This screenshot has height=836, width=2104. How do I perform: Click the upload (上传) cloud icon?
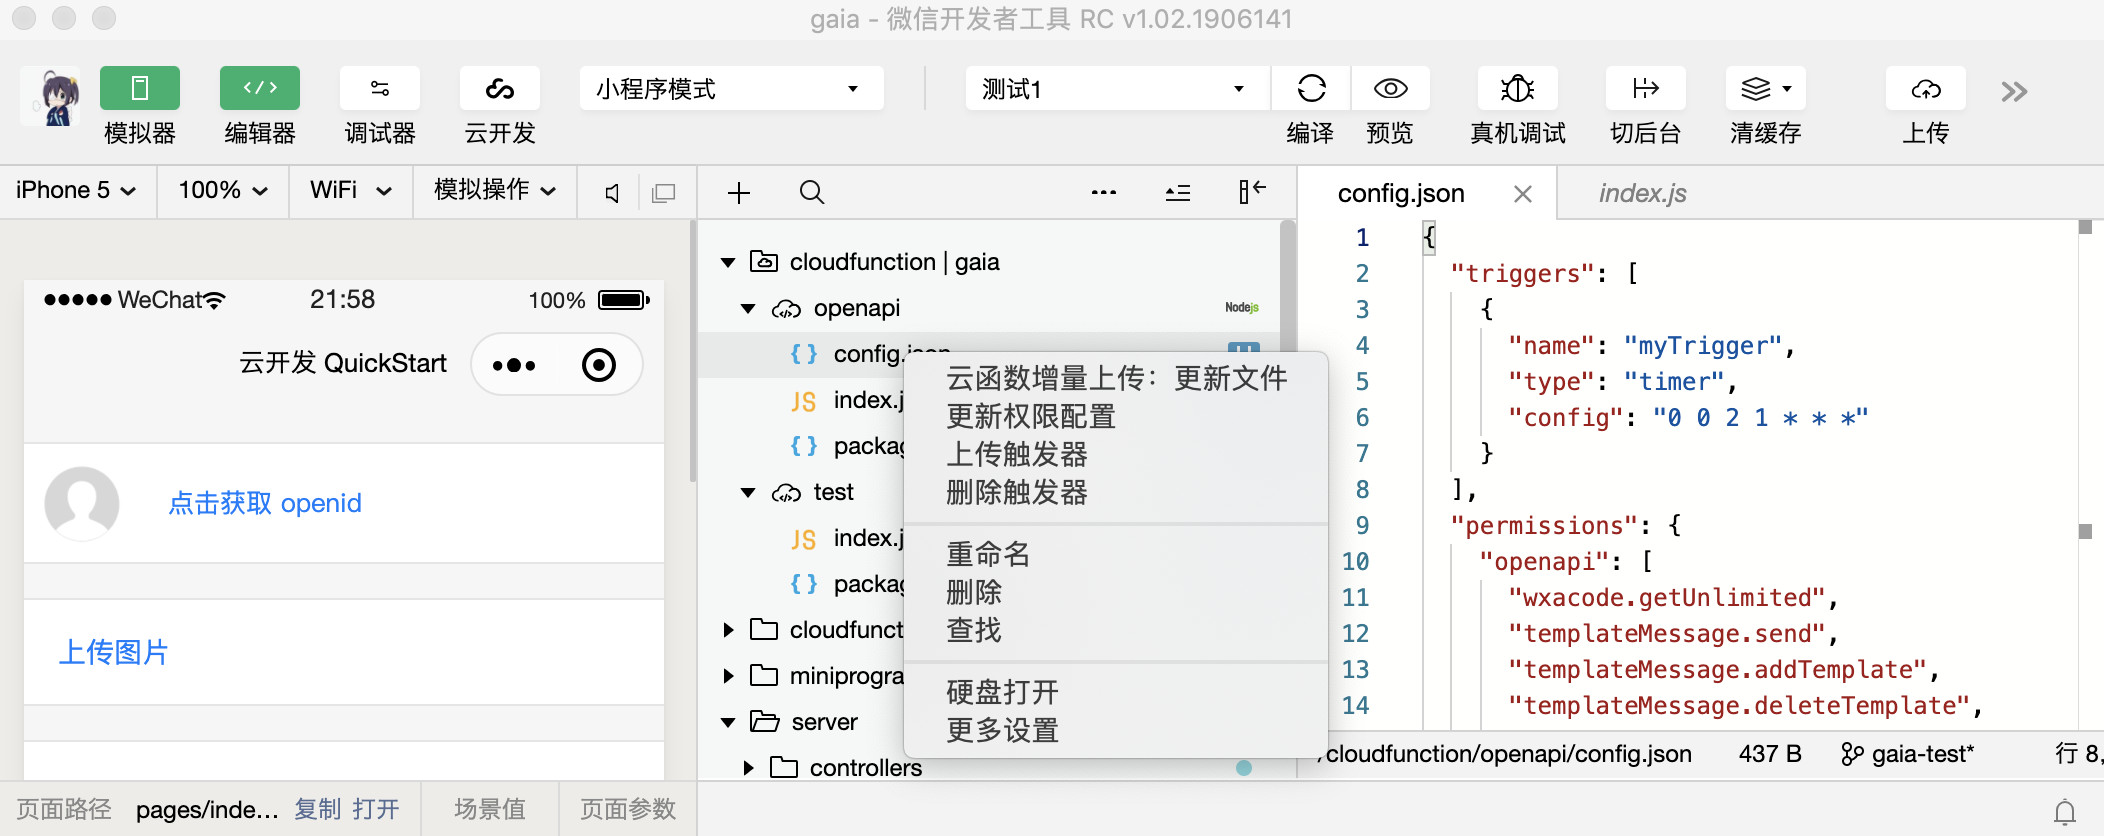[1926, 89]
